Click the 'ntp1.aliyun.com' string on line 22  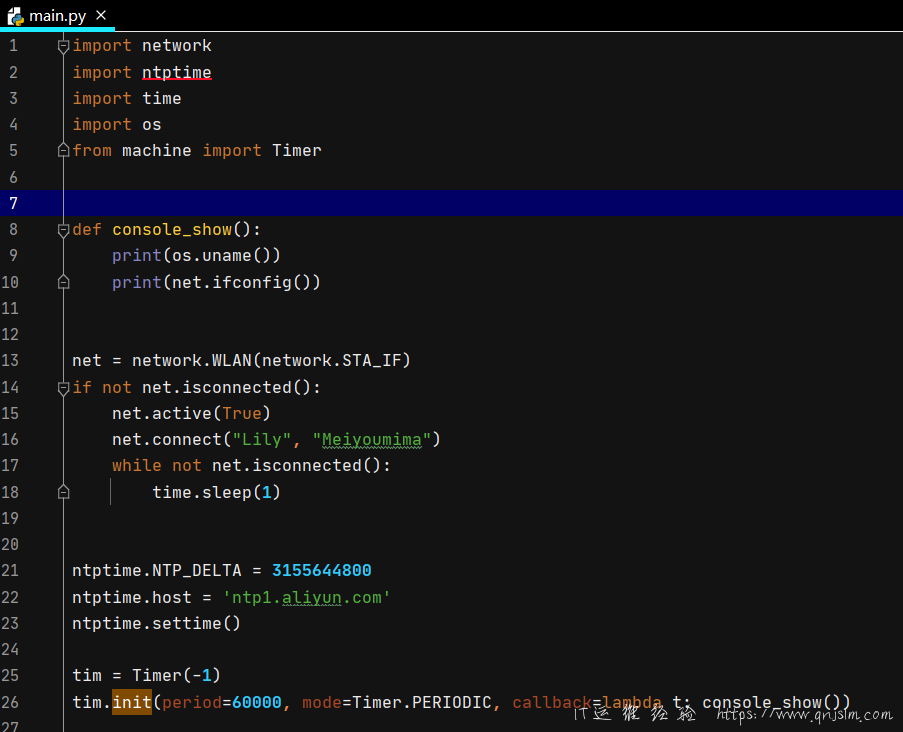(x=306, y=597)
